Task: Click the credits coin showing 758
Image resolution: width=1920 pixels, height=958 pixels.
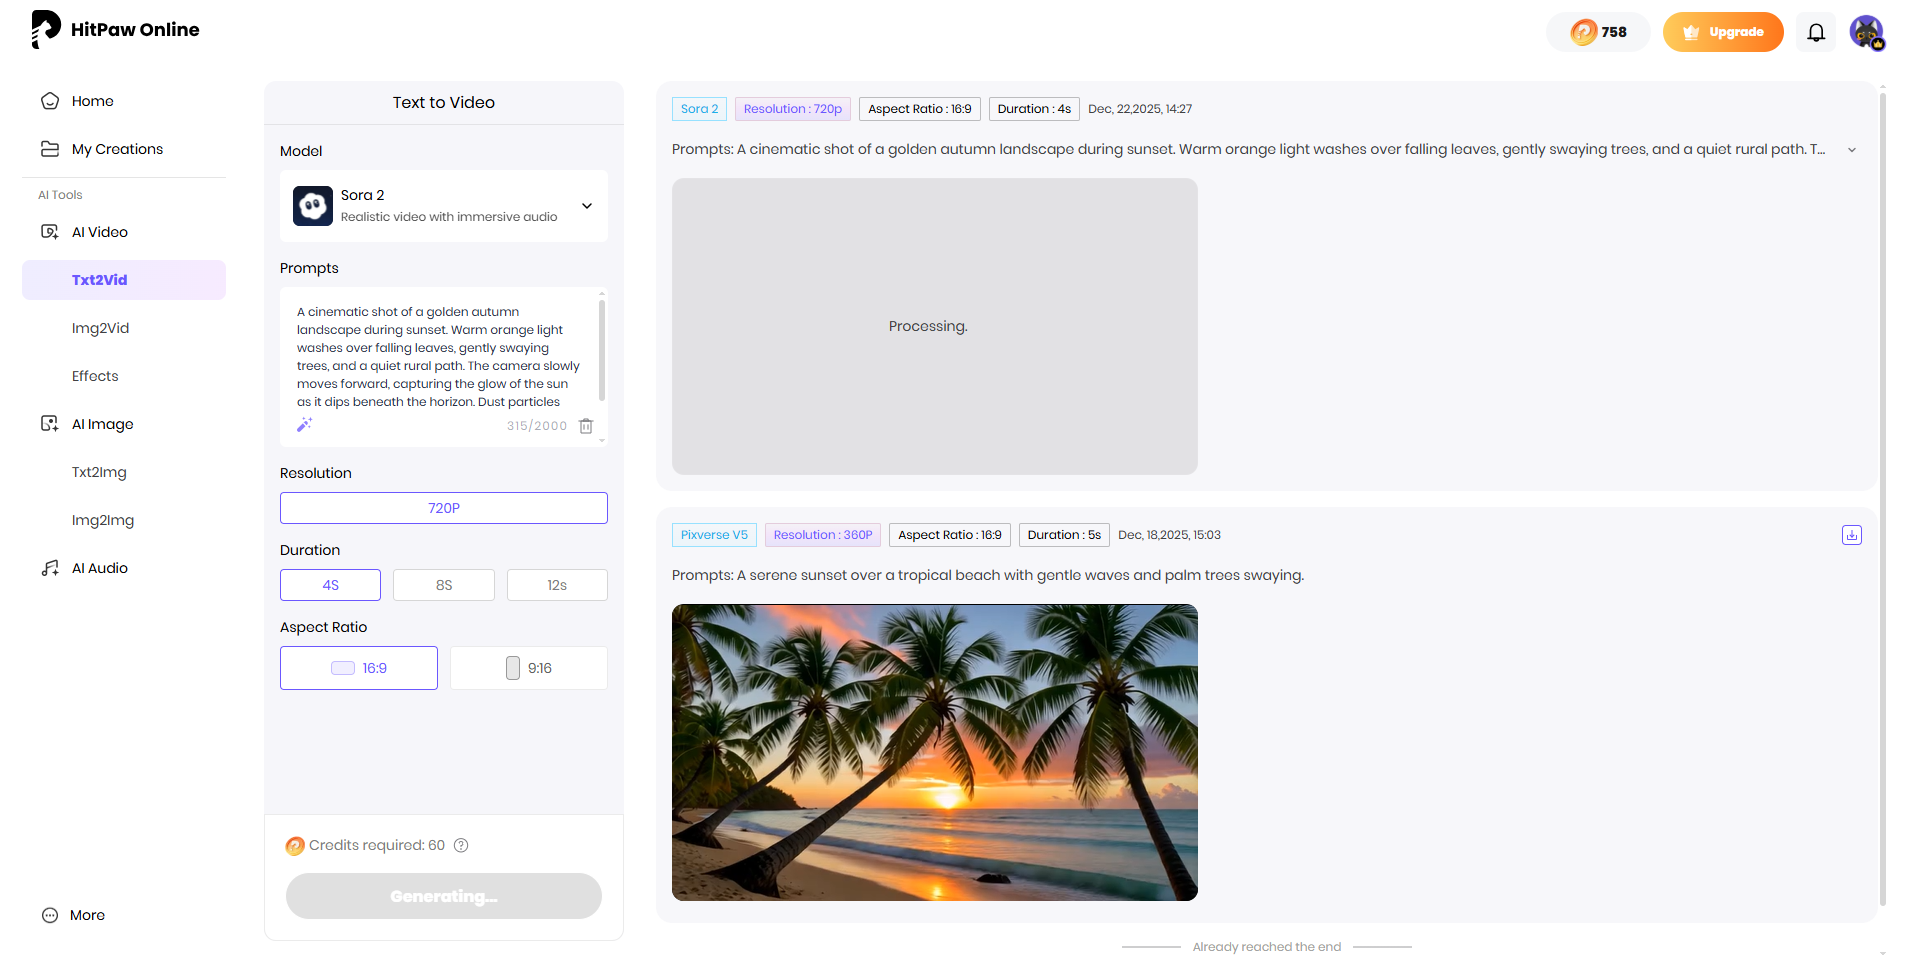Action: point(1597,31)
